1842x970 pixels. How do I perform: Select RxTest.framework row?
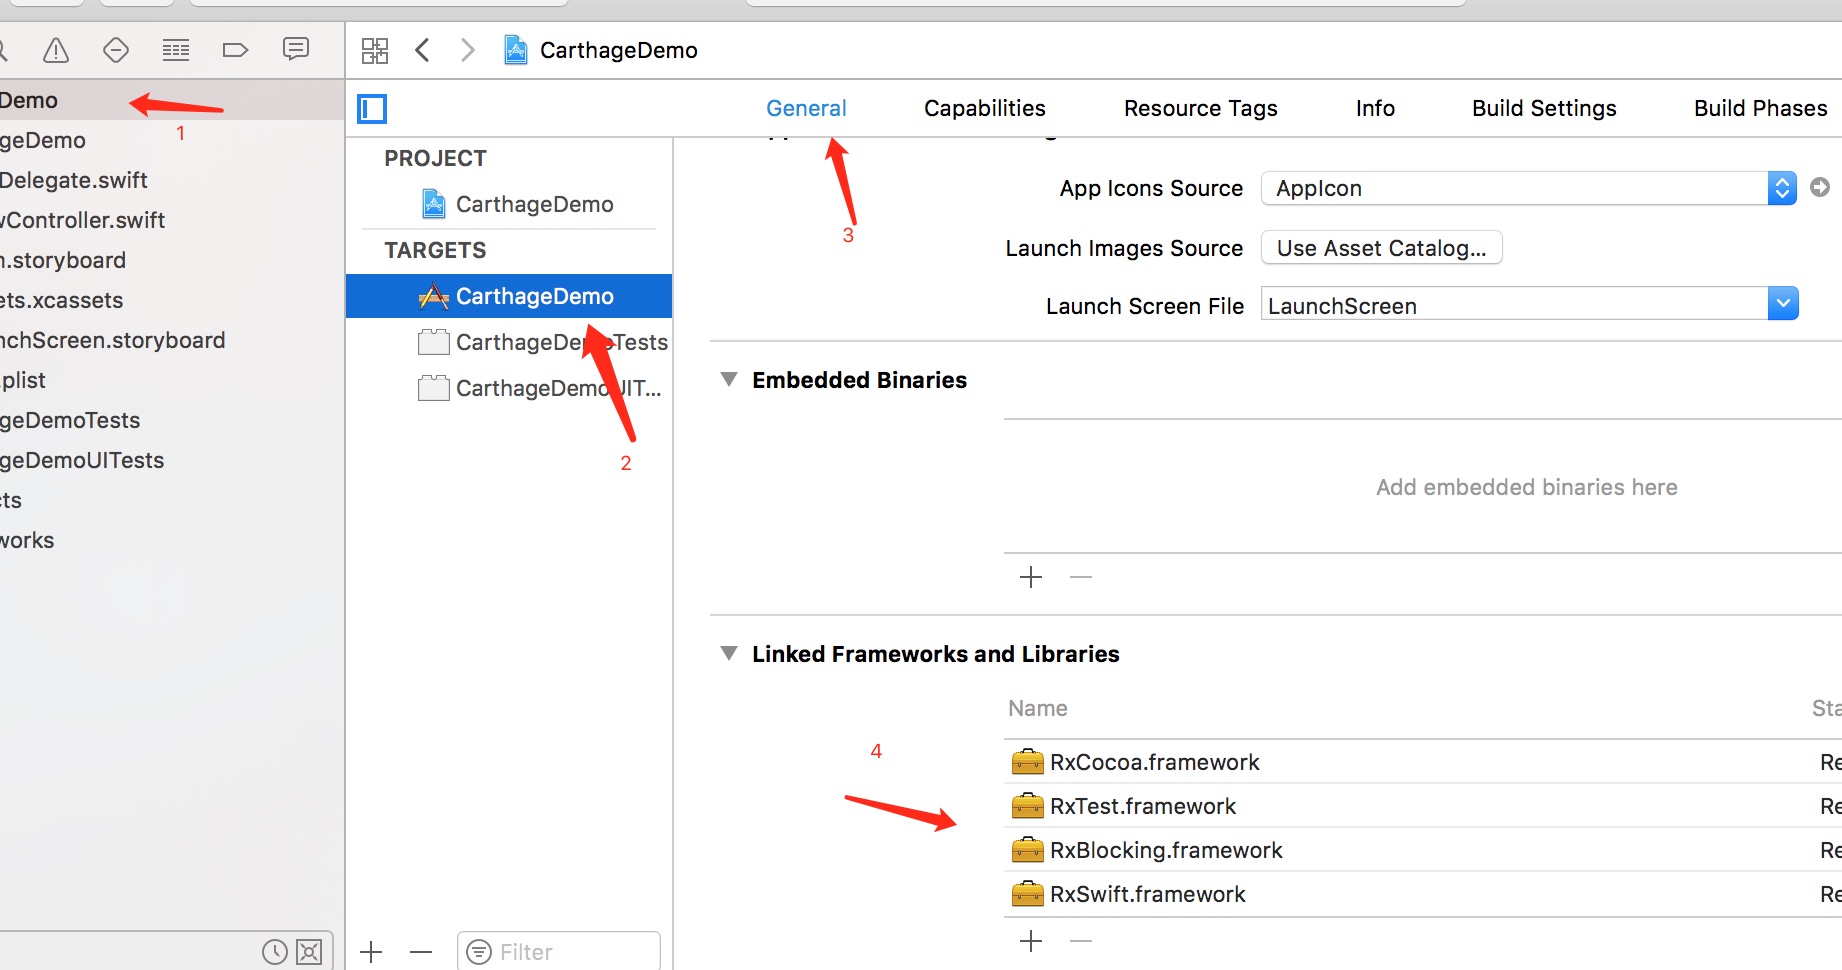(1422, 806)
